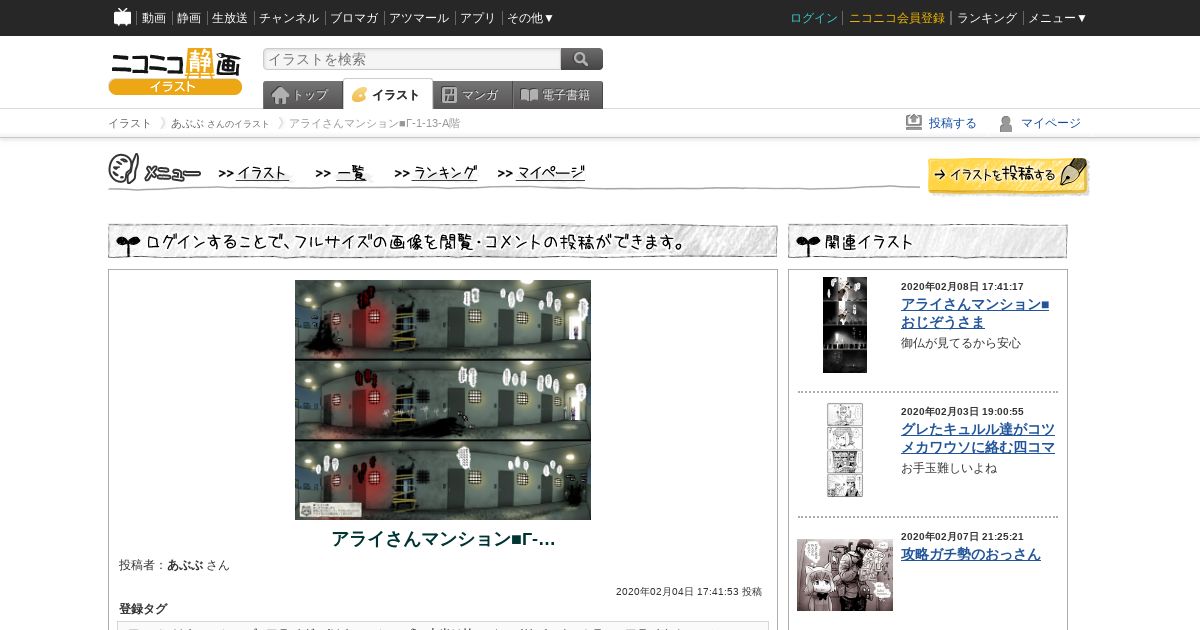Click the ログイン link
Viewport: 1200px width, 630px height.
814,18
